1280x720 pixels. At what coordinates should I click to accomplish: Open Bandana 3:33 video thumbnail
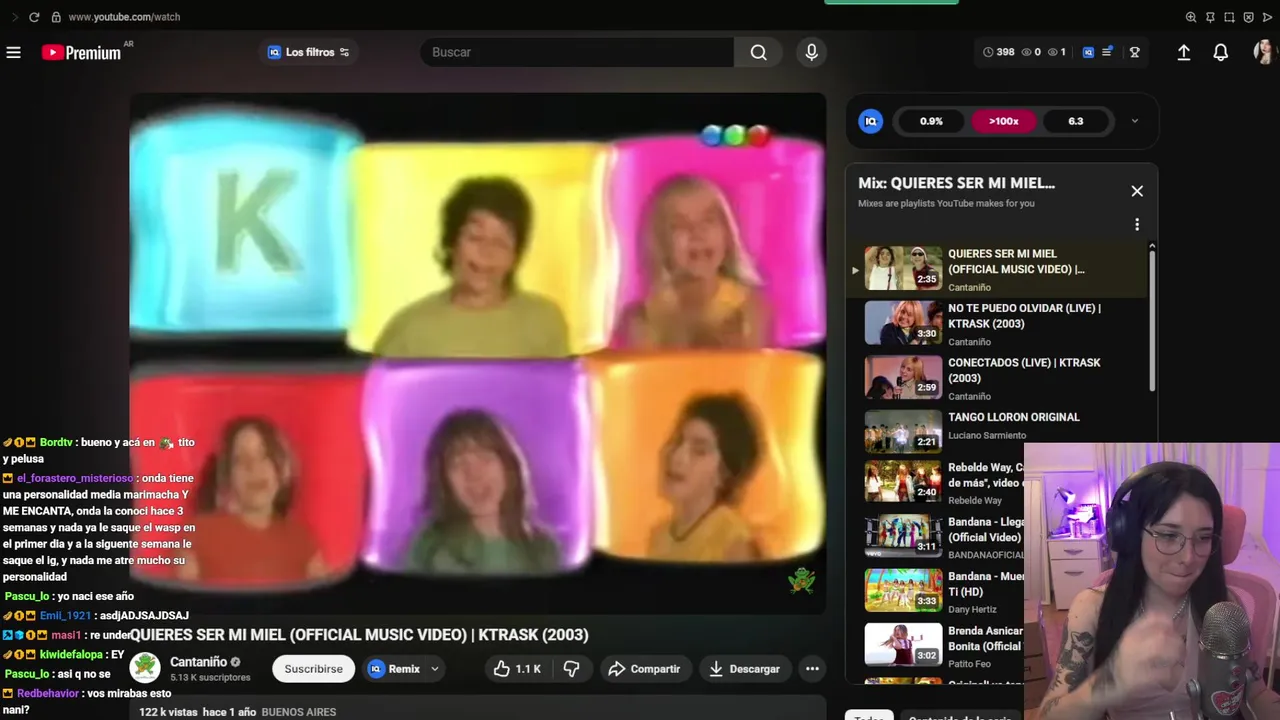[903, 590]
